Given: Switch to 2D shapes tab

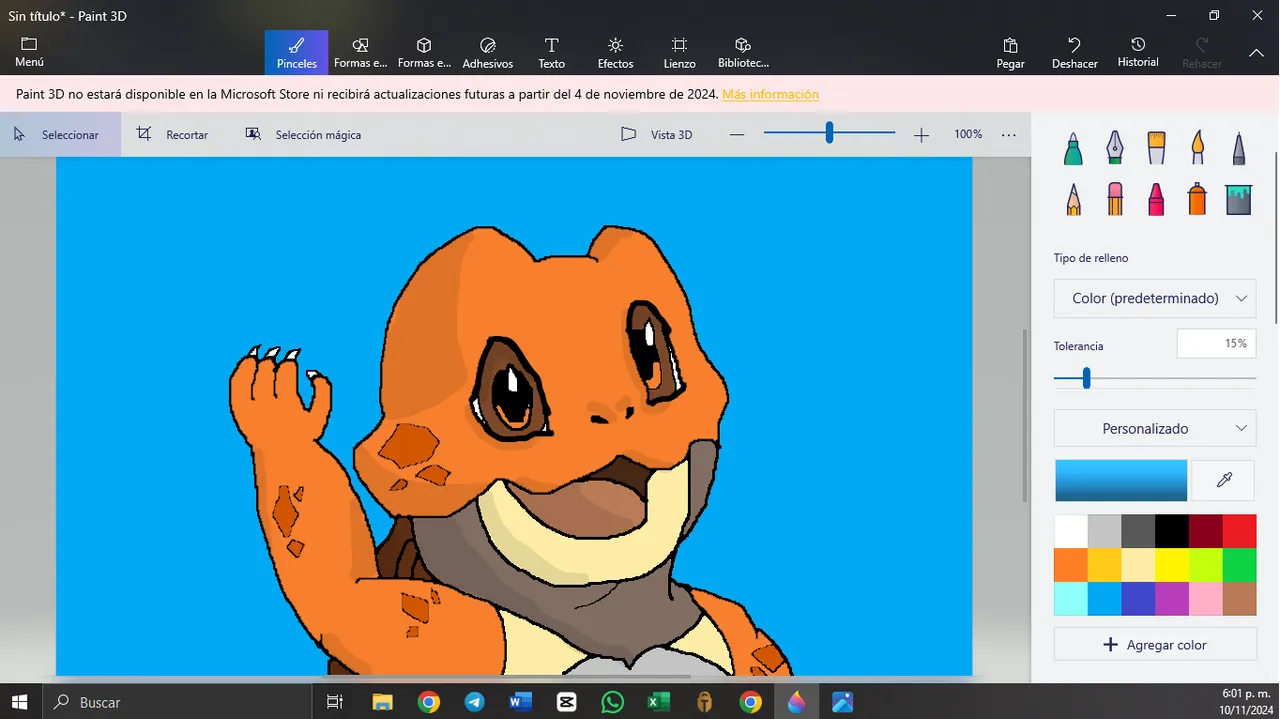Looking at the screenshot, I should (x=360, y=52).
